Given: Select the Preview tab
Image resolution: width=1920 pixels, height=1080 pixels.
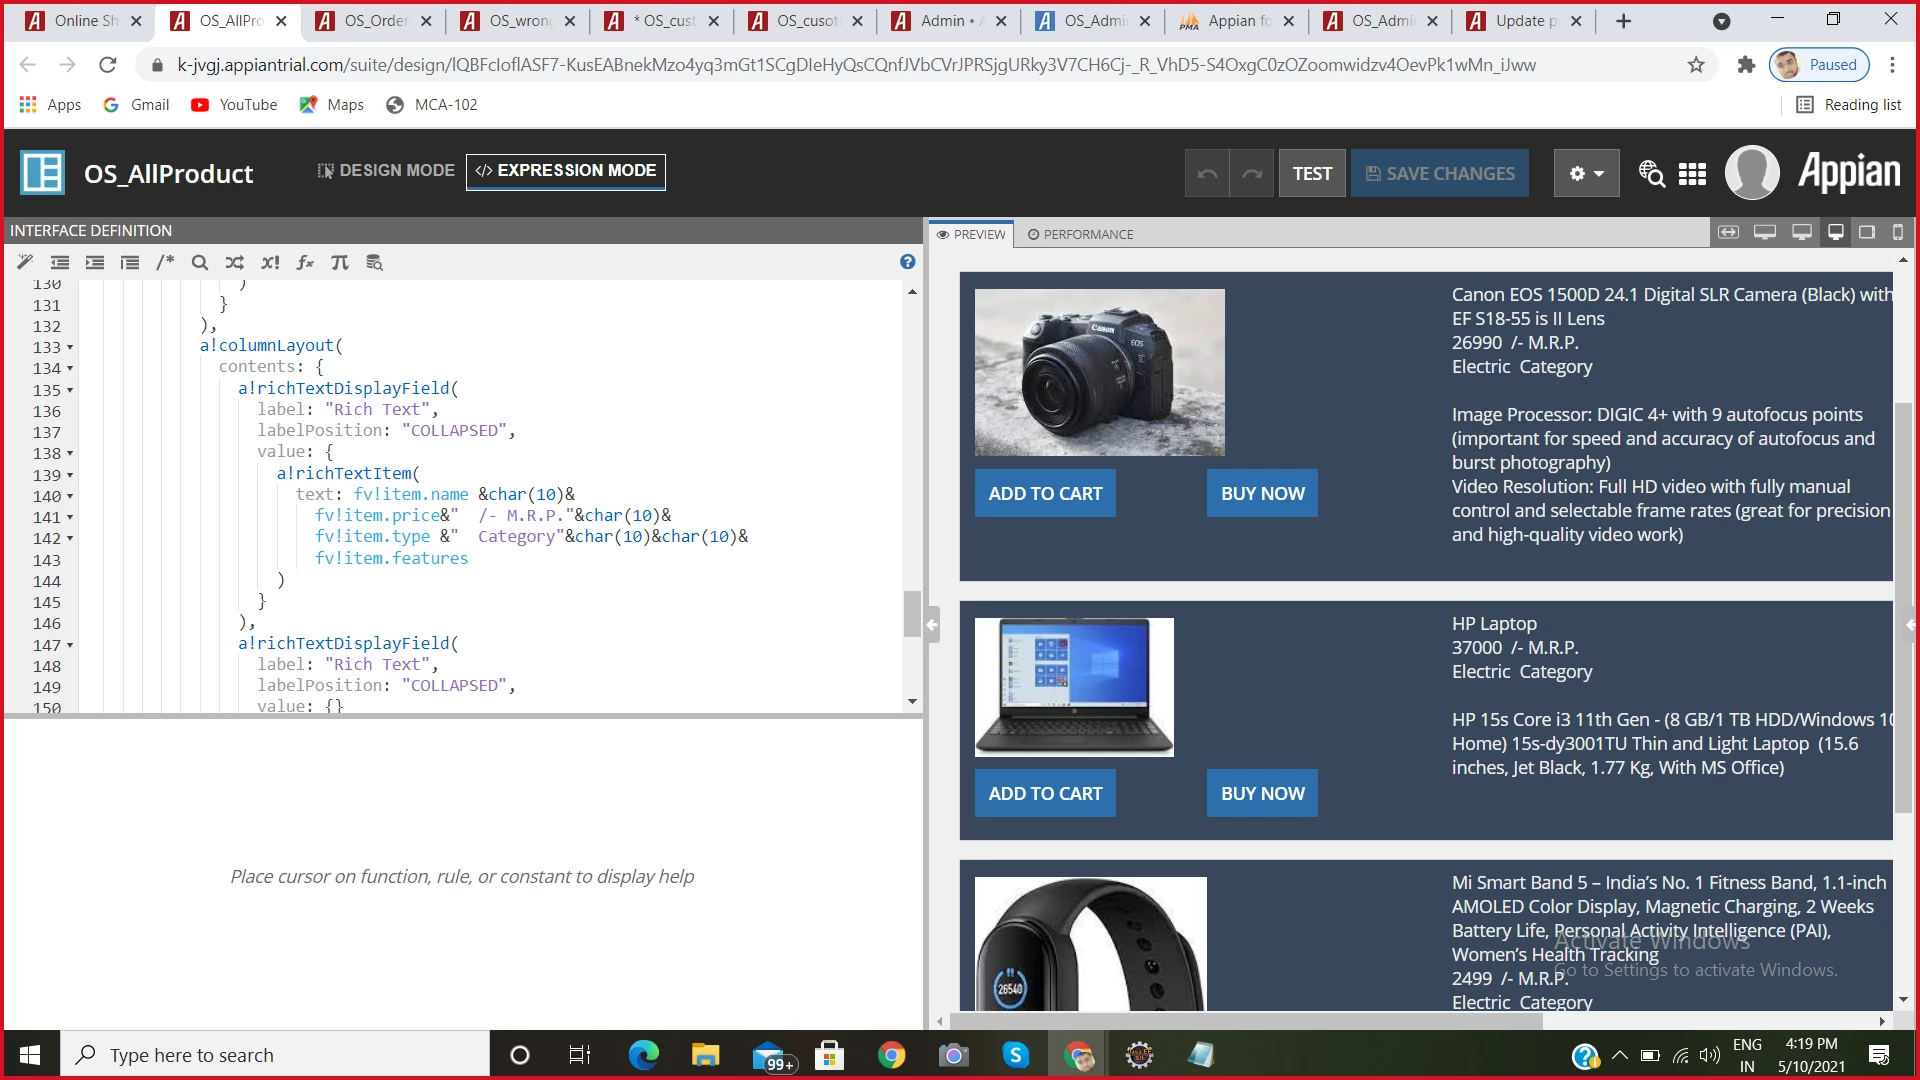Looking at the screenshot, I should [x=971, y=234].
